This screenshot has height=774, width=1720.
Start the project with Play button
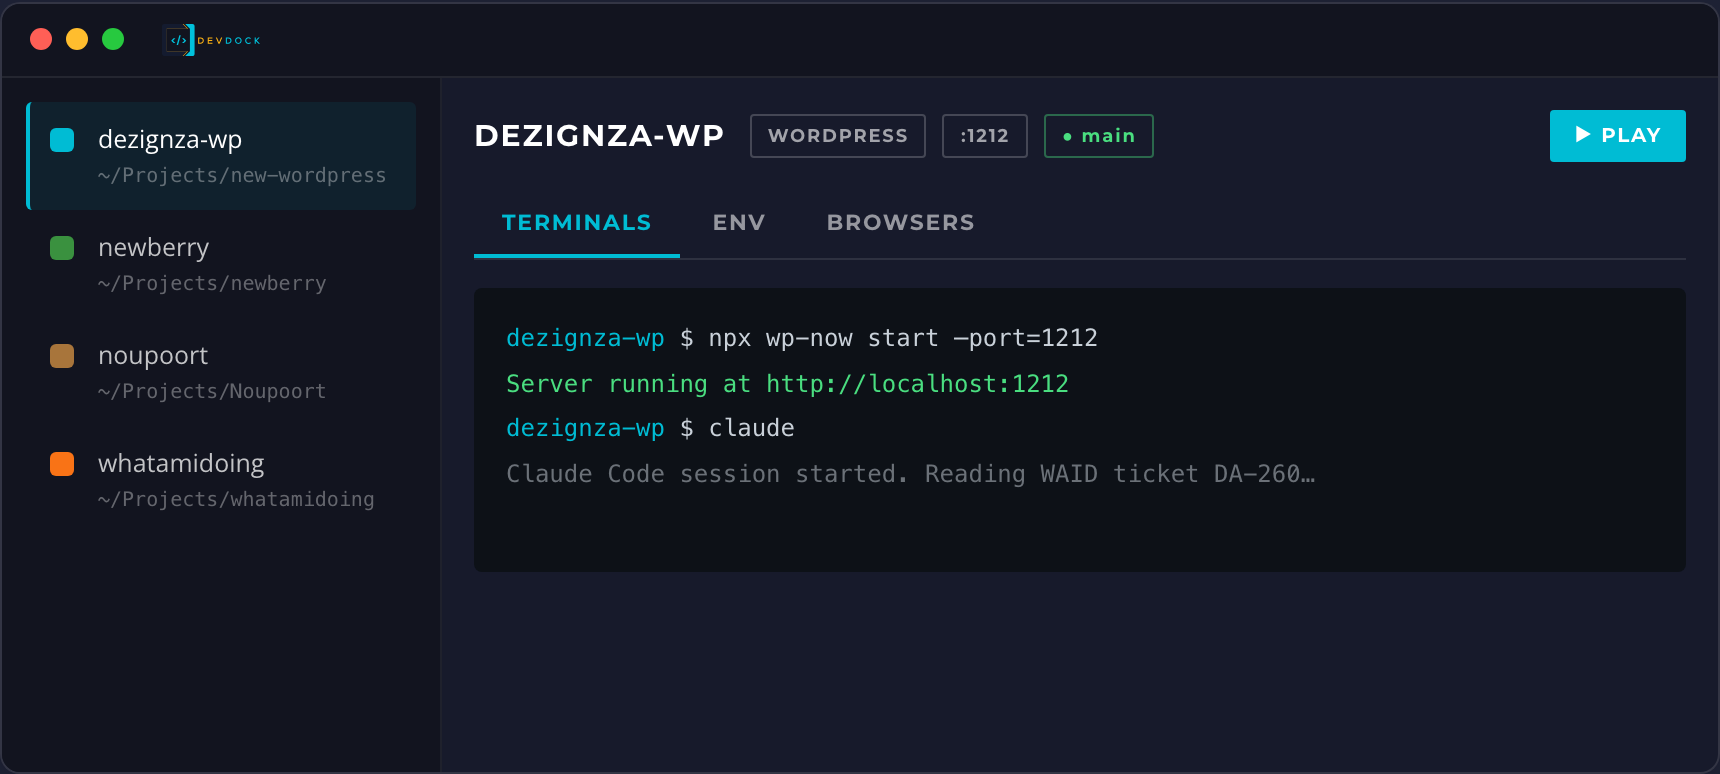coord(1618,136)
